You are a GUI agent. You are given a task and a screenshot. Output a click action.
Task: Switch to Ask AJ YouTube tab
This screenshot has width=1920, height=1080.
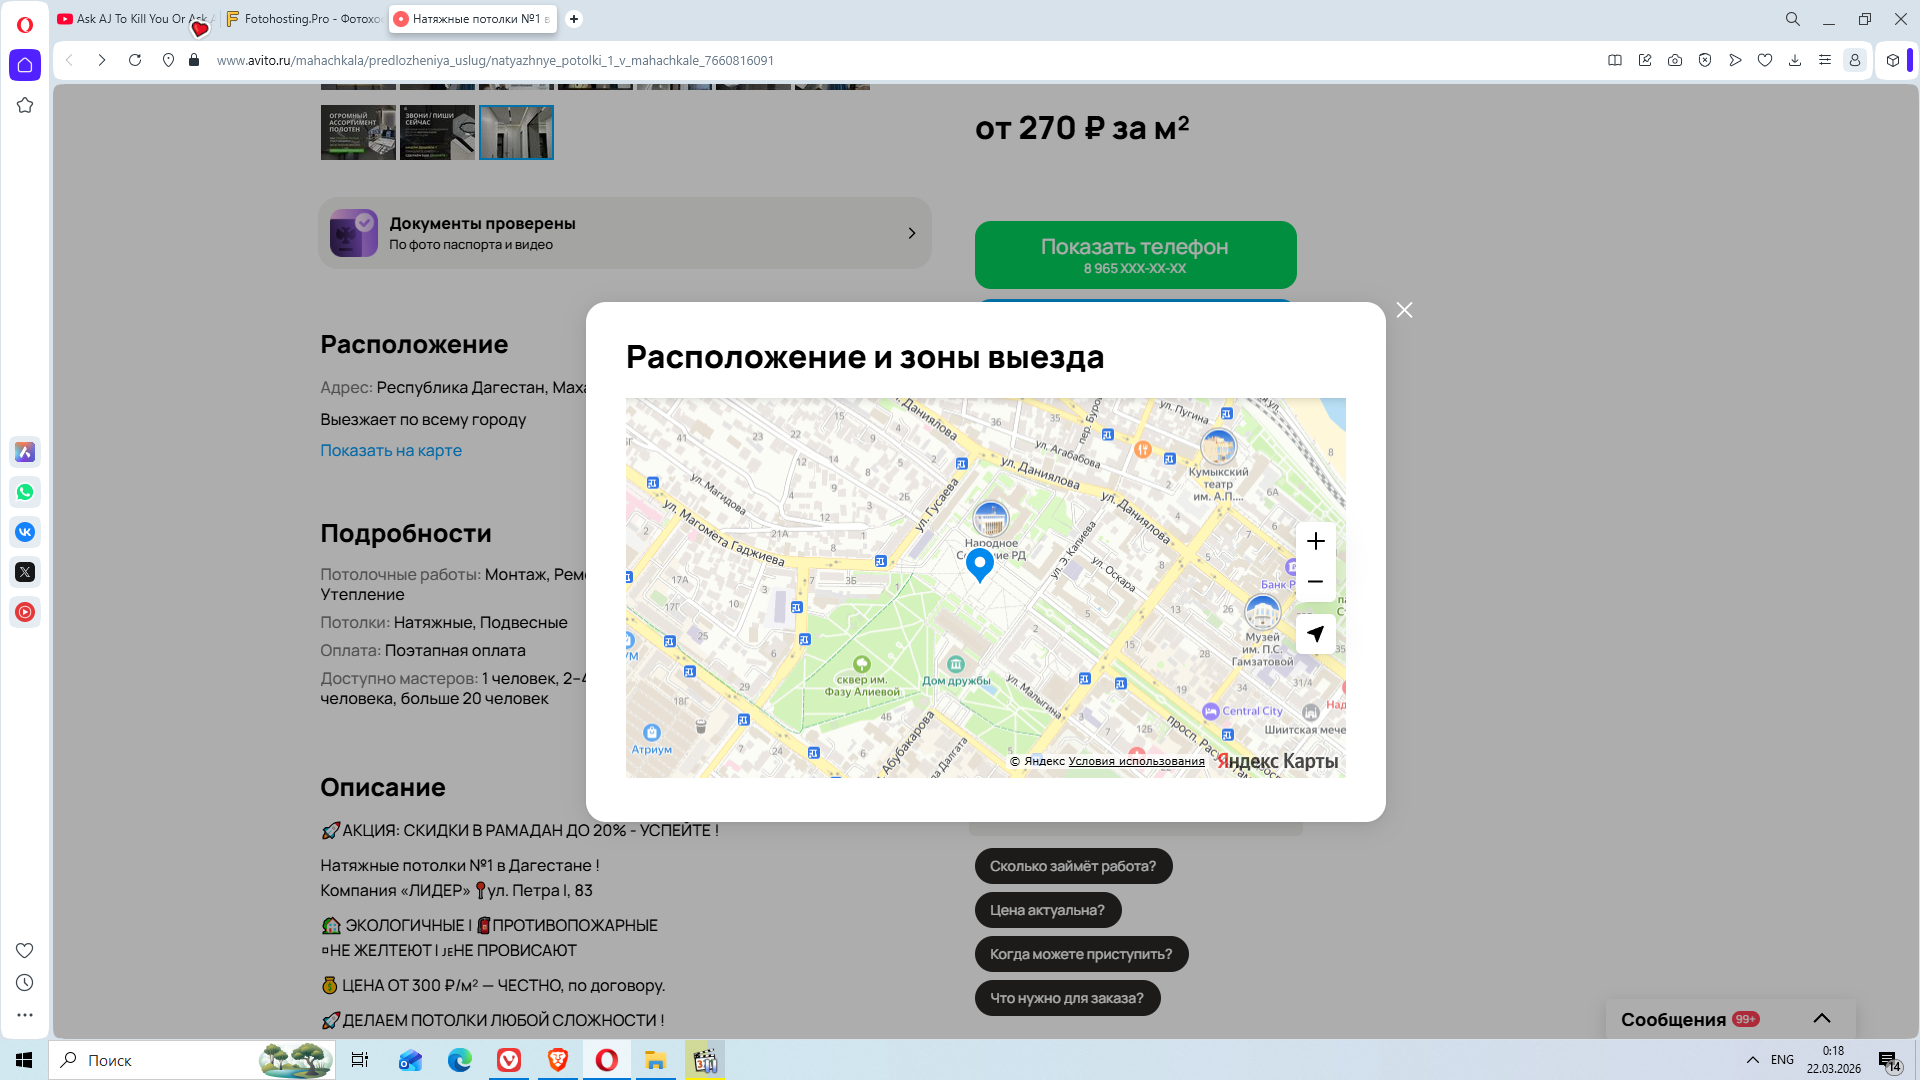[130, 19]
